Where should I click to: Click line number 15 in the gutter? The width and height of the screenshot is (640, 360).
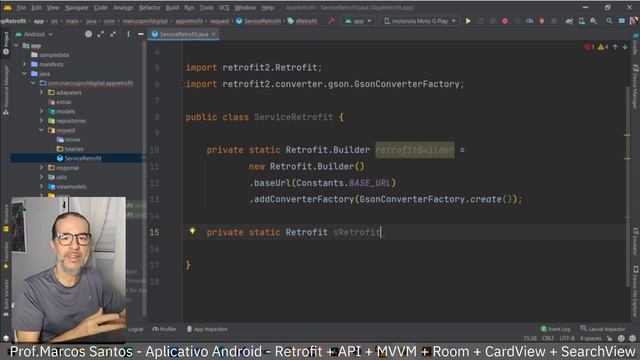(x=154, y=232)
